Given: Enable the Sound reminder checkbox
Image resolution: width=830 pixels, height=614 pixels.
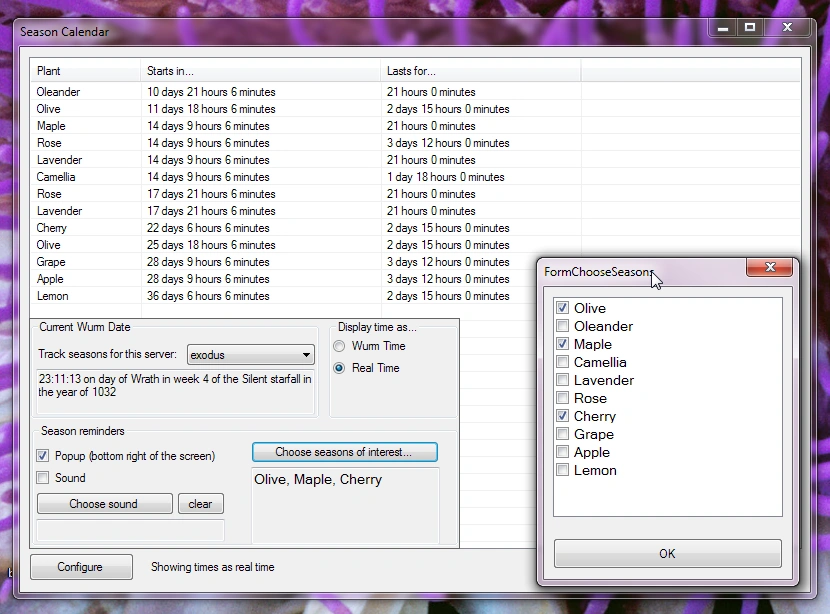Looking at the screenshot, I should tap(42, 477).
